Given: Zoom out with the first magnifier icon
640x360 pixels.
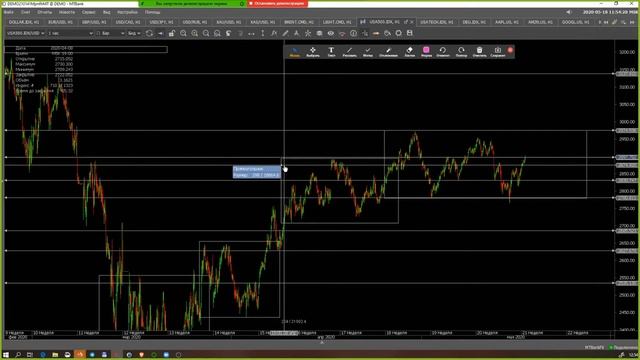Looking at the screenshot, I should coord(183,33).
